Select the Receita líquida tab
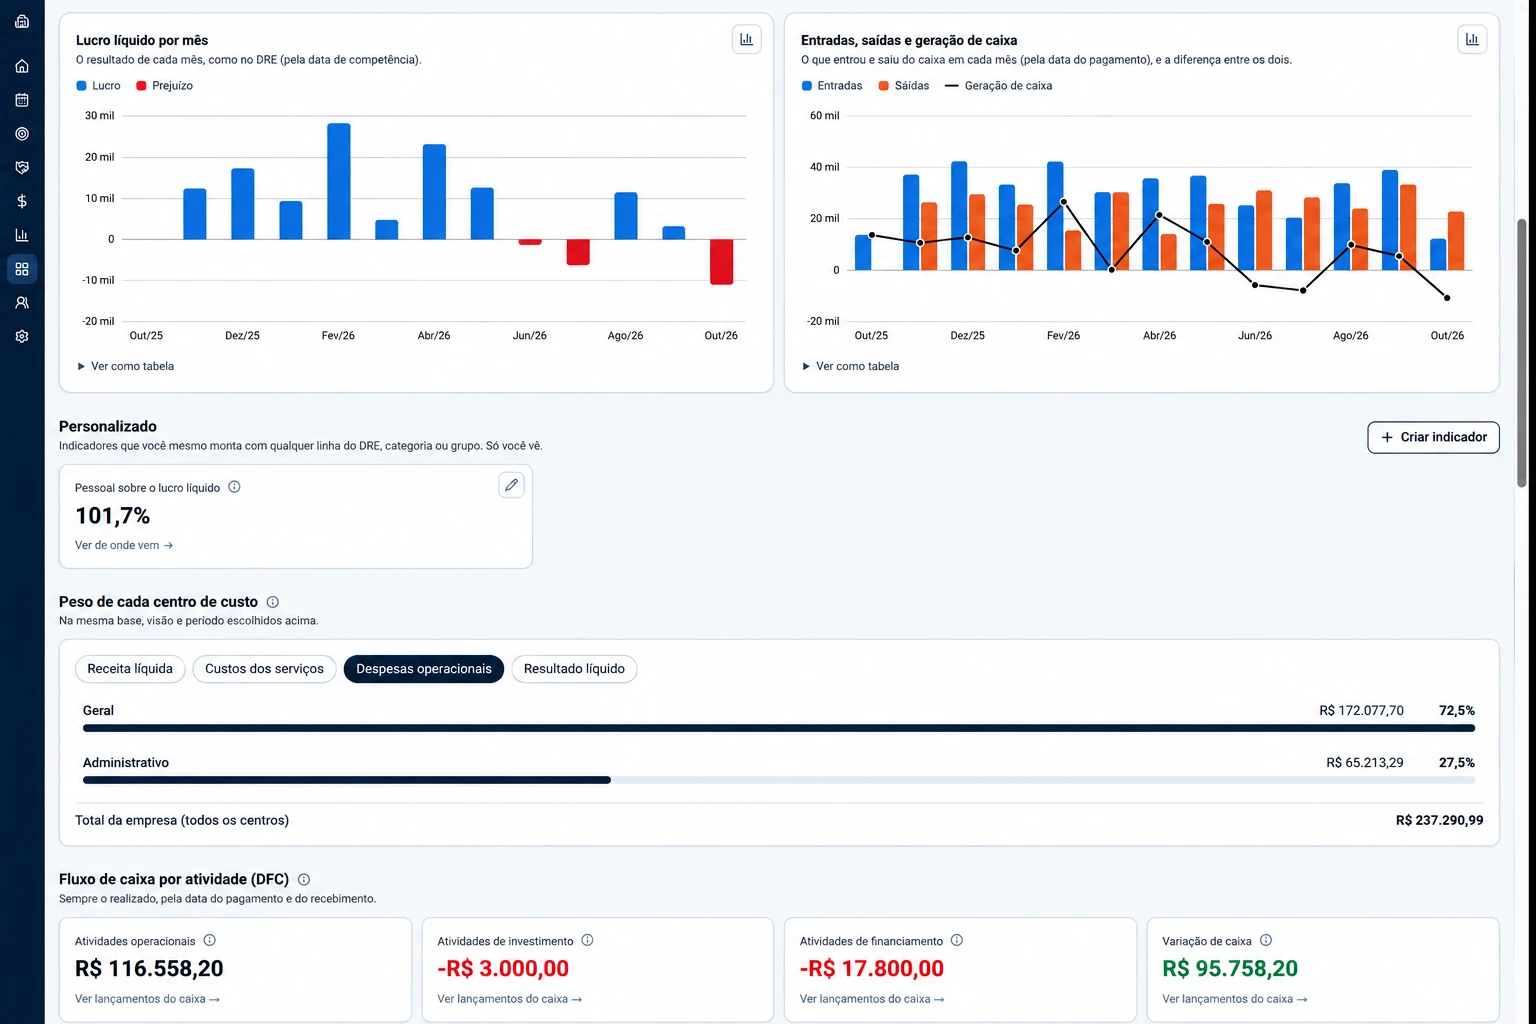 (130, 669)
